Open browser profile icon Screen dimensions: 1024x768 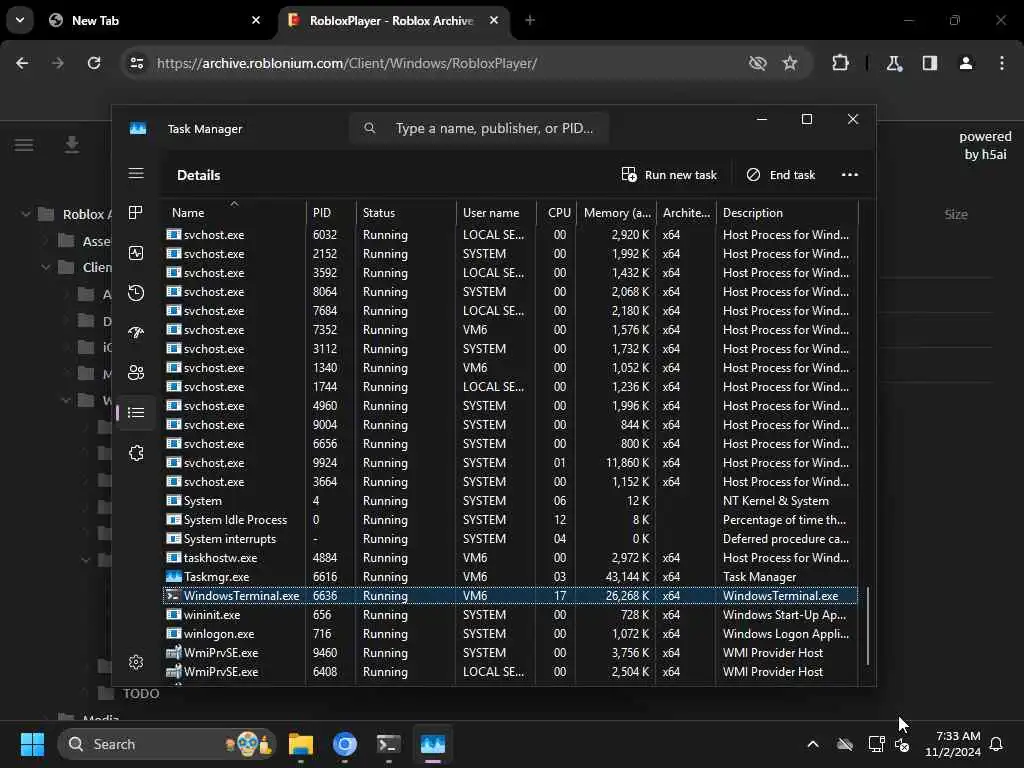(966, 63)
